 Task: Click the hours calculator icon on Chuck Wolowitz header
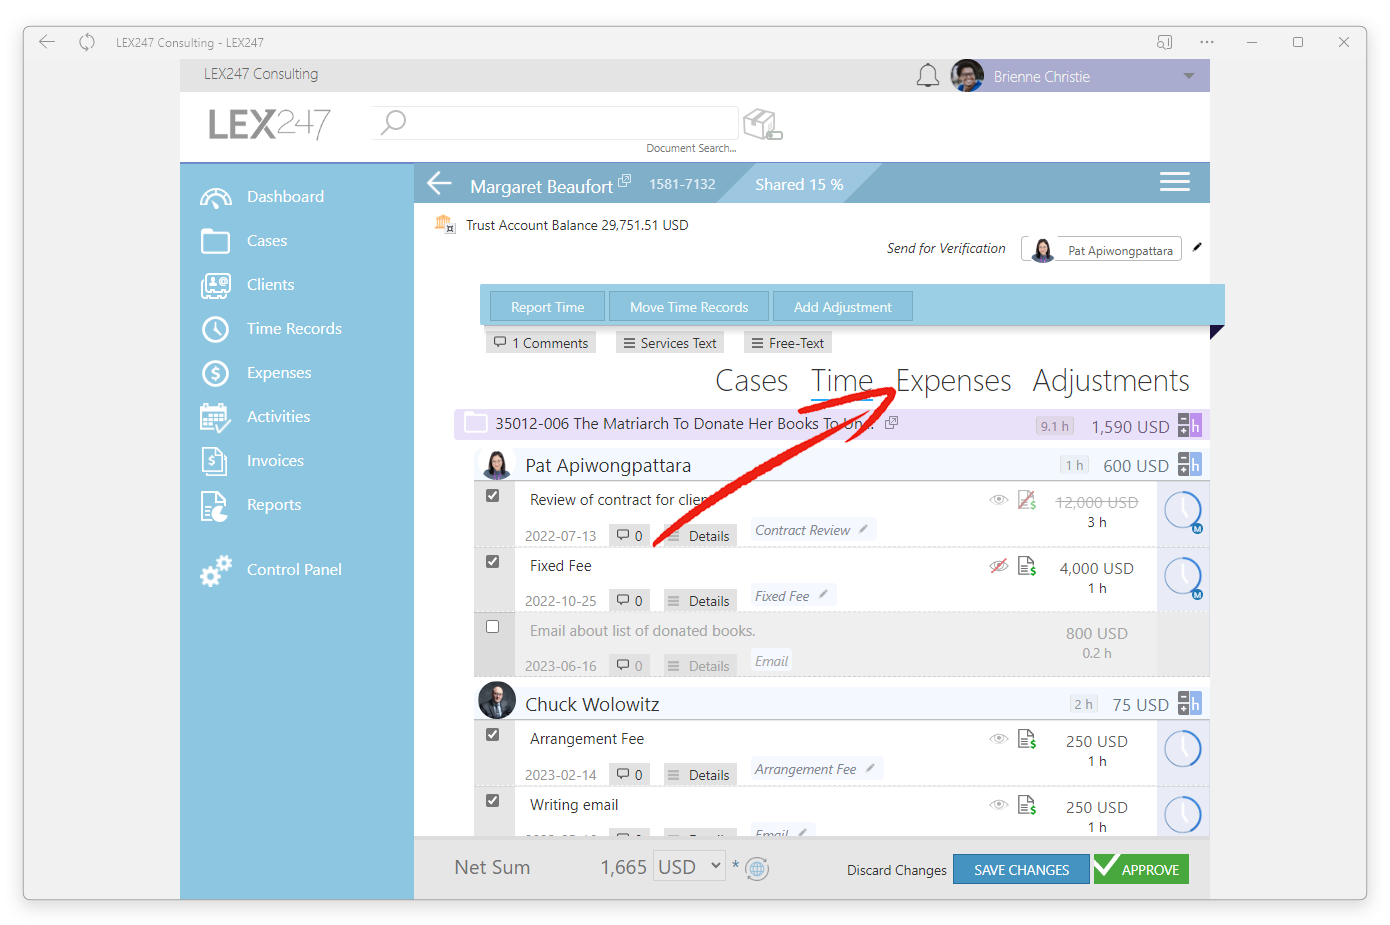pos(1189,703)
